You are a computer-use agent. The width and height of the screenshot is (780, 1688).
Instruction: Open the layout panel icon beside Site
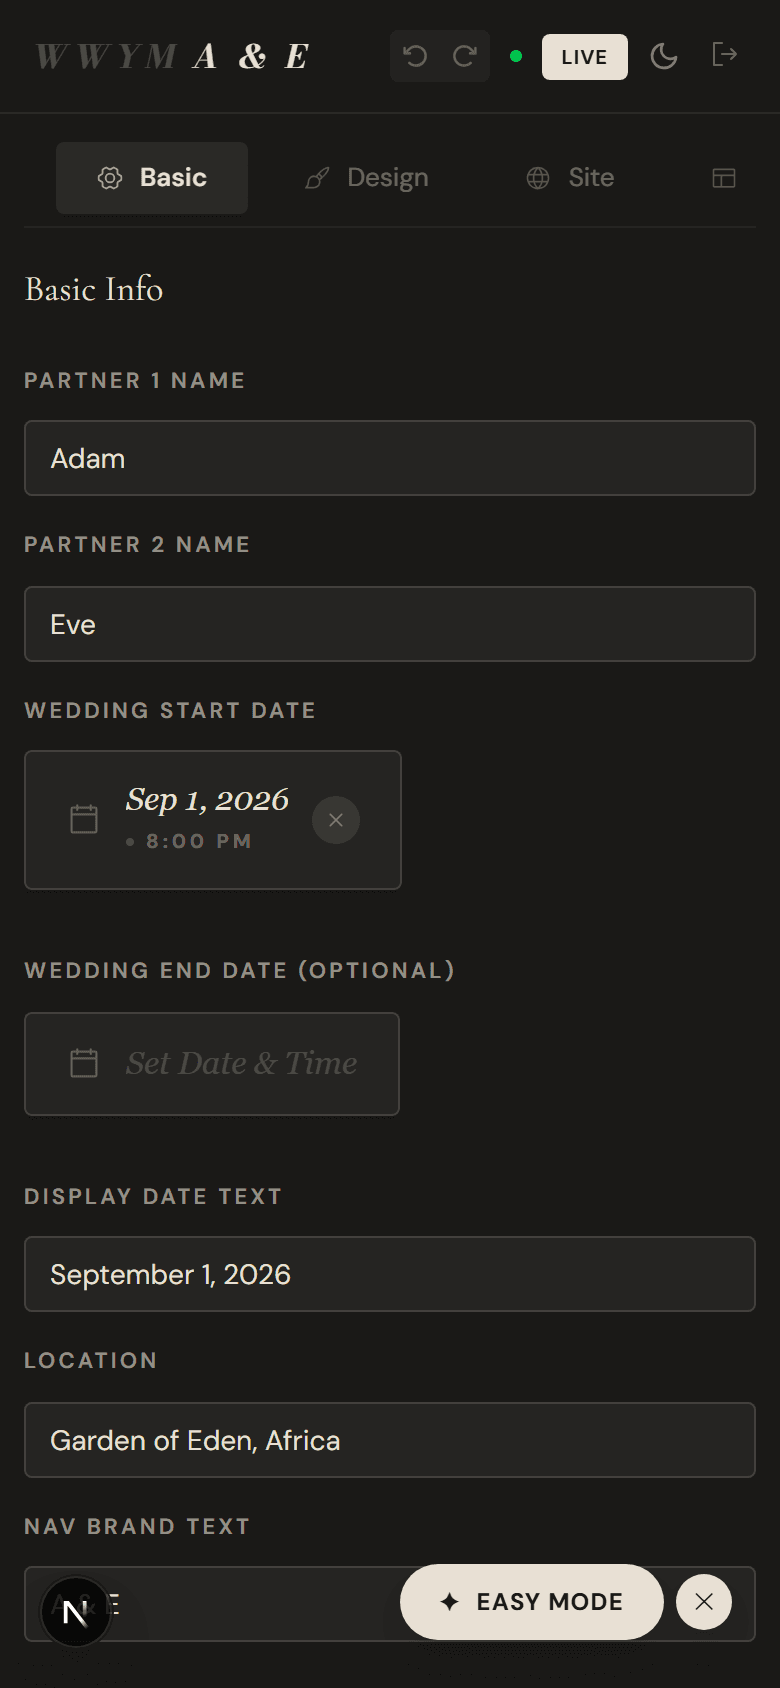click(723, 177)
